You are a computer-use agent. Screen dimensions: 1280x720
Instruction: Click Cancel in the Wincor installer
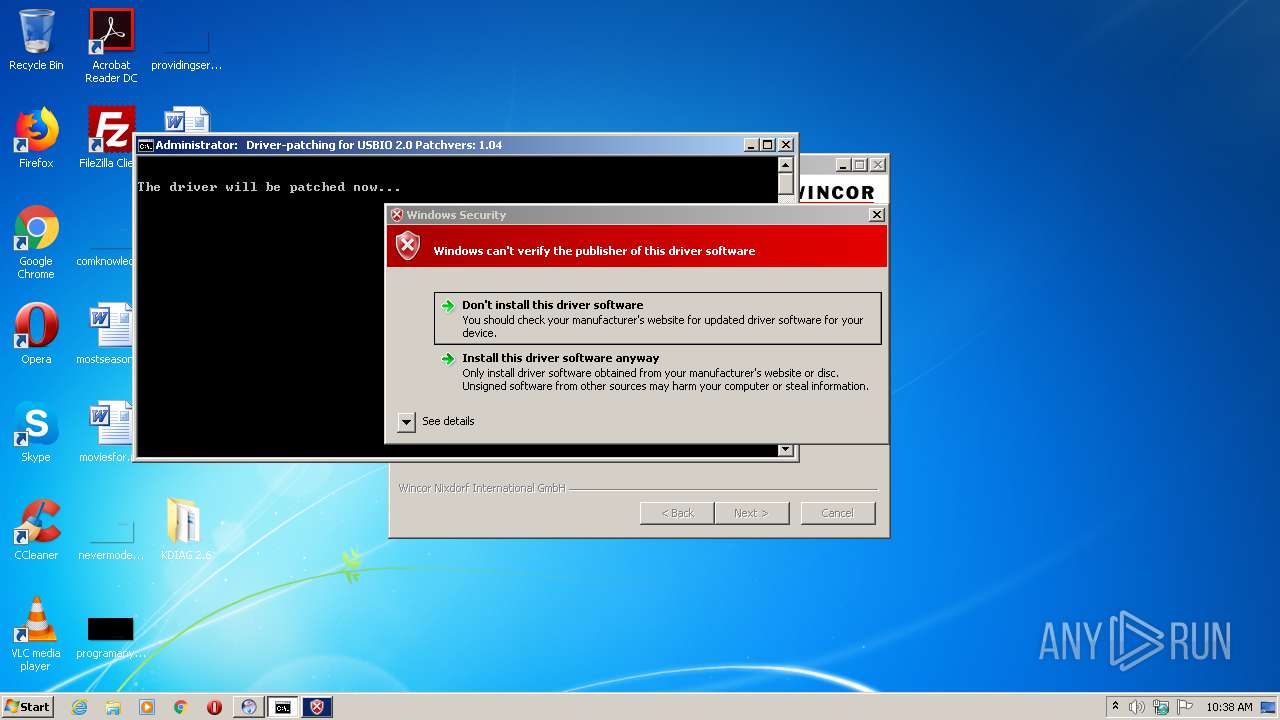[838, 513]
